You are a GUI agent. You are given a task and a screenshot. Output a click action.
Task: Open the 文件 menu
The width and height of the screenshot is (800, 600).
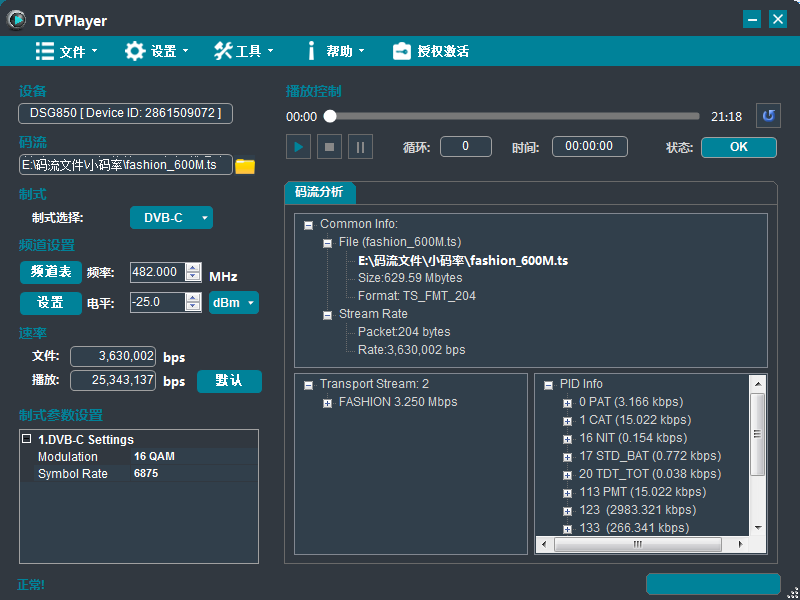click(x=46, y=51)
